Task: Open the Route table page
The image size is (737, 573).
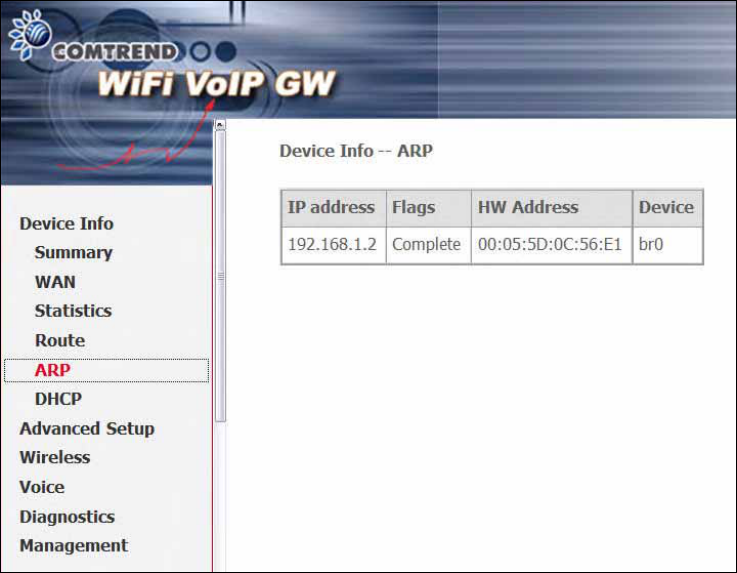Action: 60,340
